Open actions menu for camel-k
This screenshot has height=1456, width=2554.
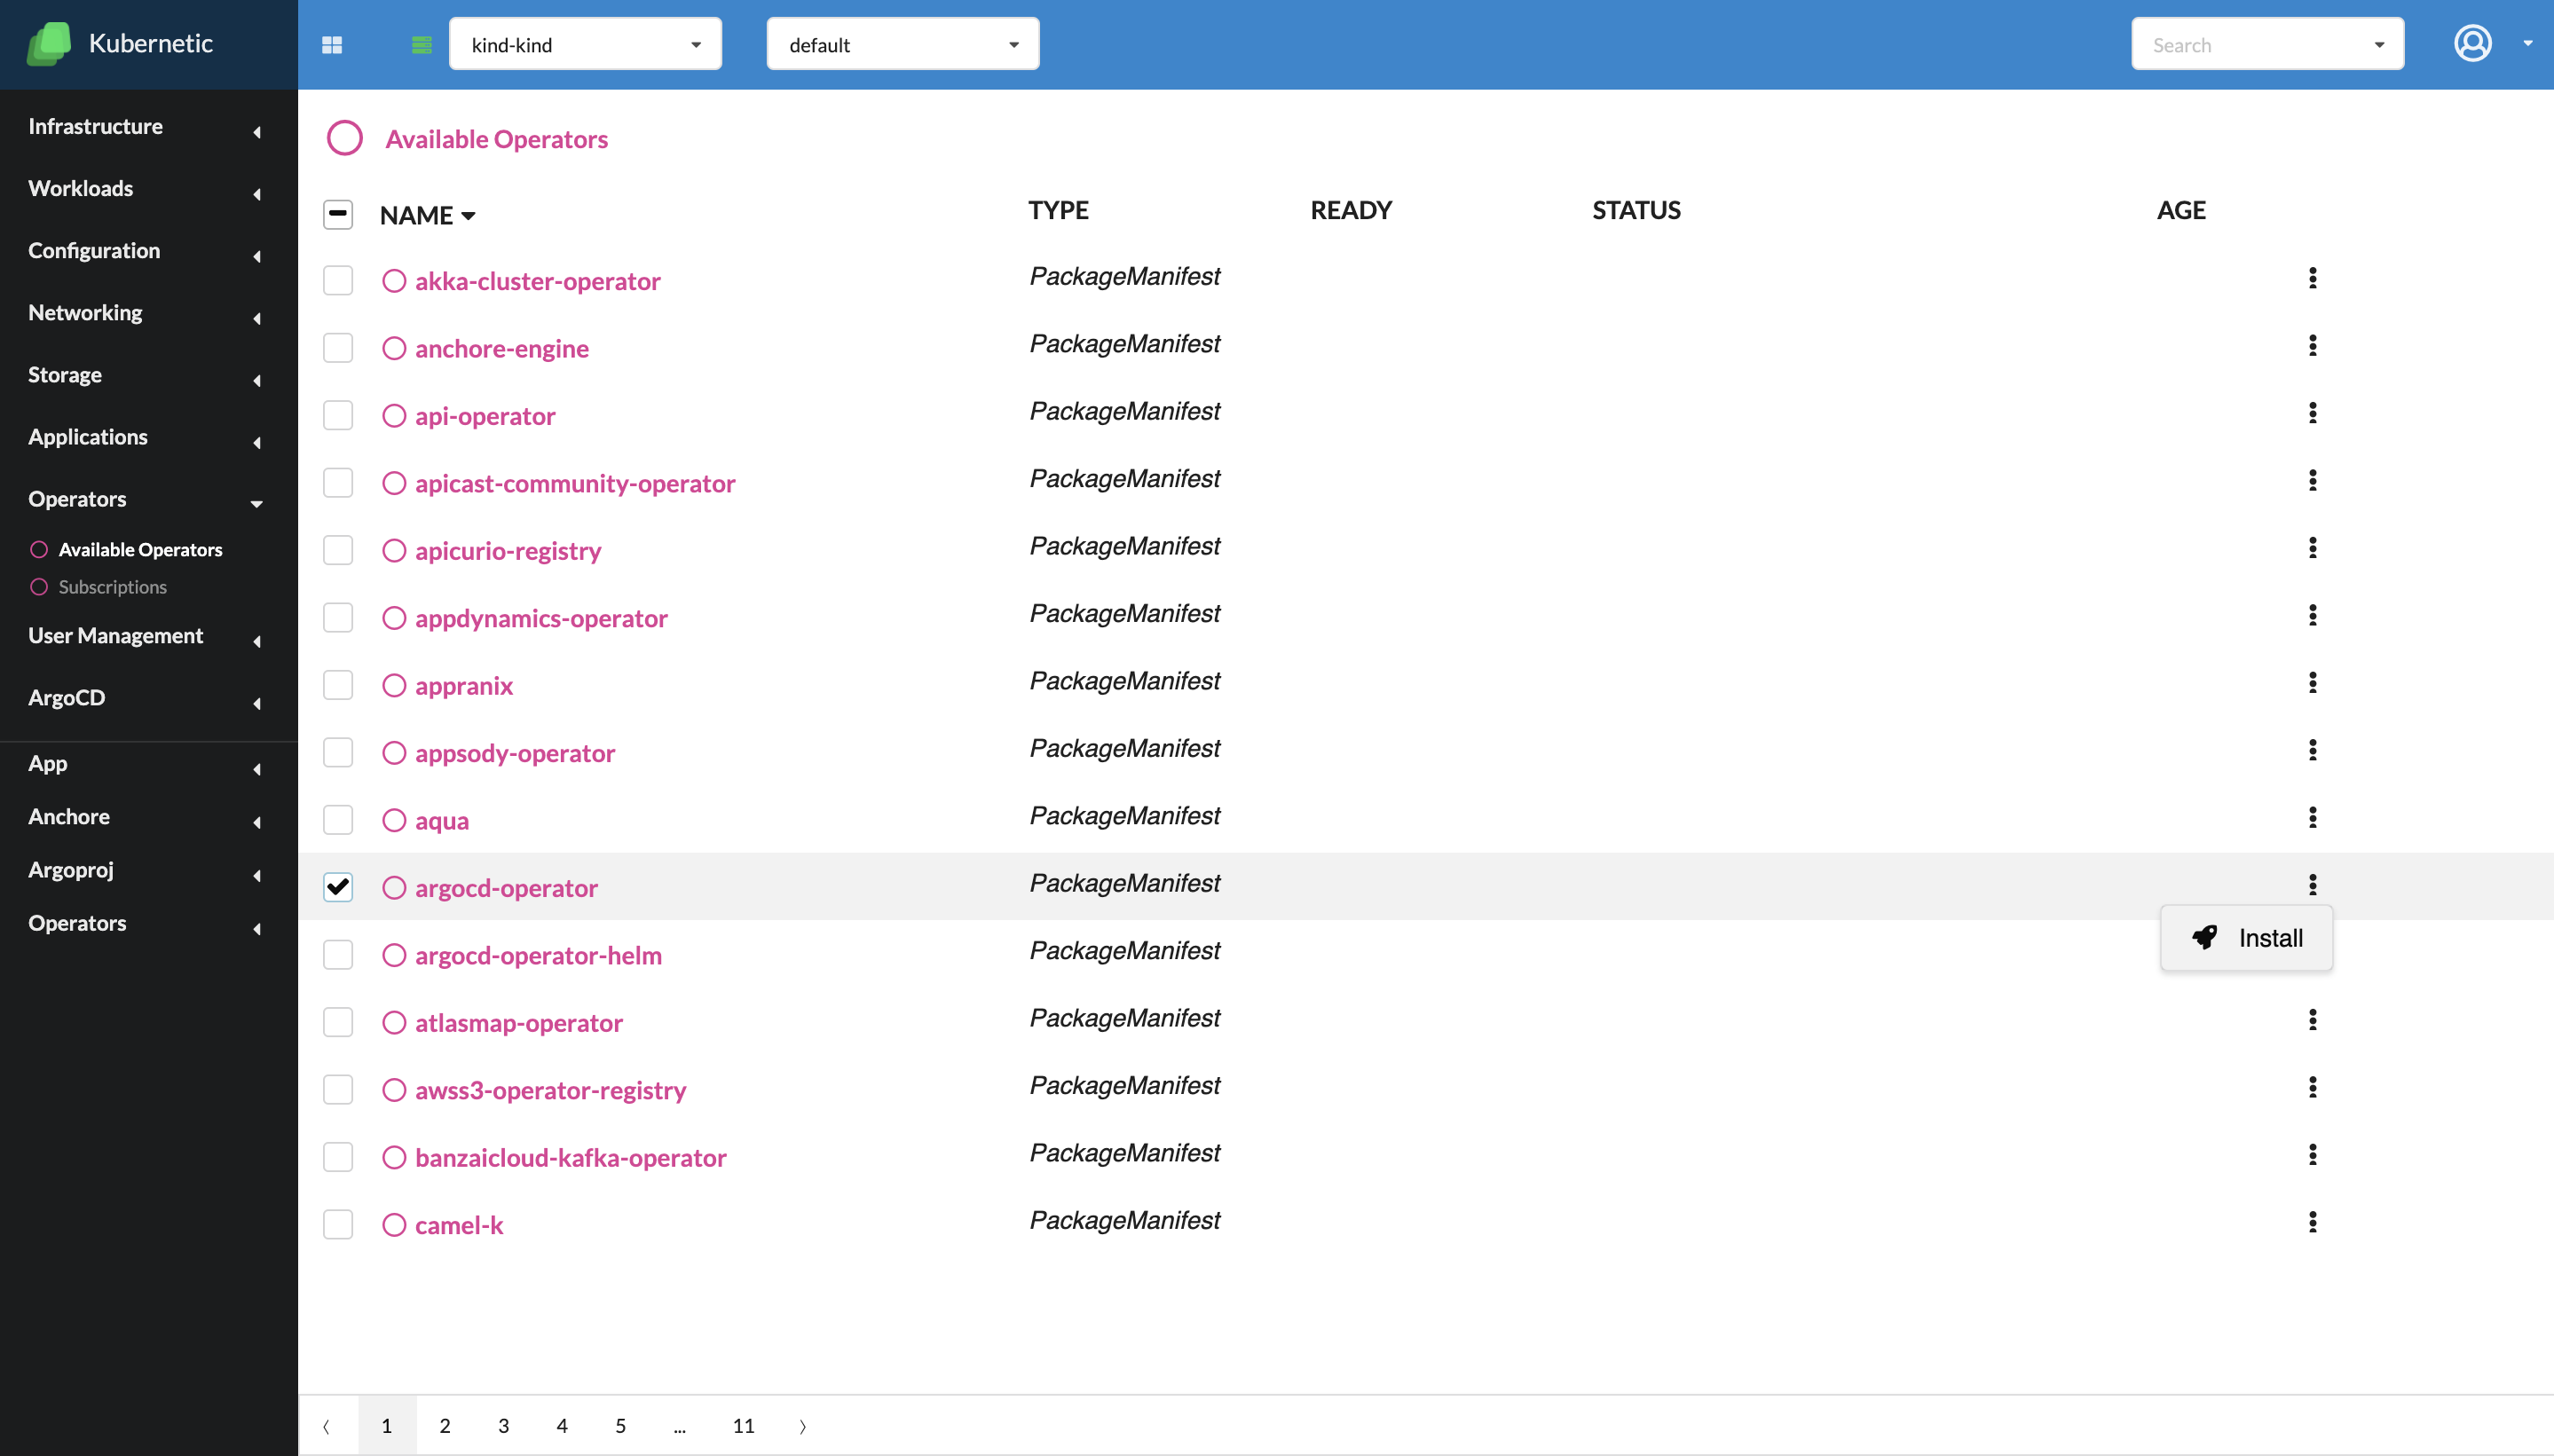[x=2312, y=1222]
